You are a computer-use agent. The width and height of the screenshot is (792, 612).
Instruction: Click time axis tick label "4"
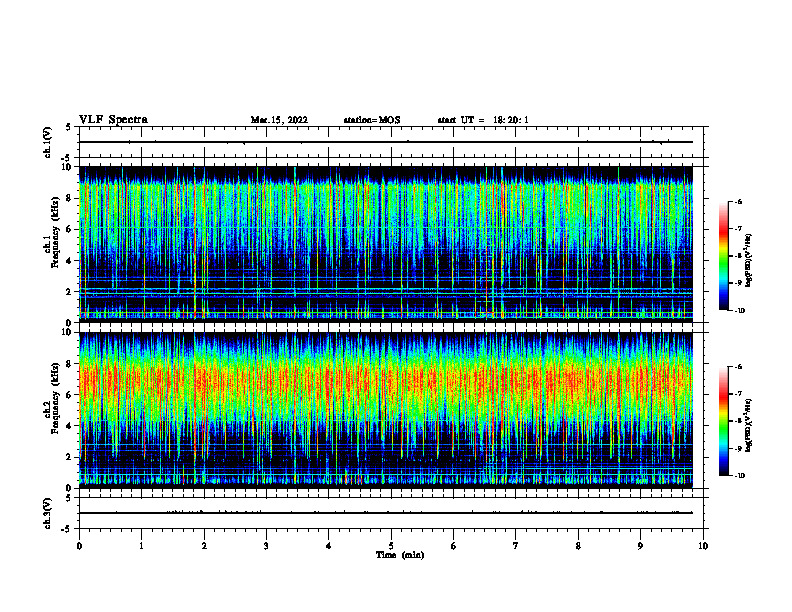pos(328,546)
